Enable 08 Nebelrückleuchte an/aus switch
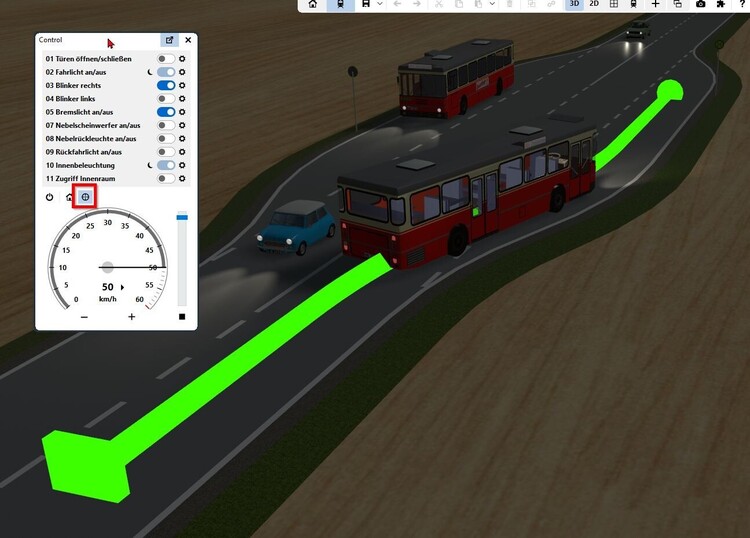The height and width of the screenshot is (538, 750). 166,139
